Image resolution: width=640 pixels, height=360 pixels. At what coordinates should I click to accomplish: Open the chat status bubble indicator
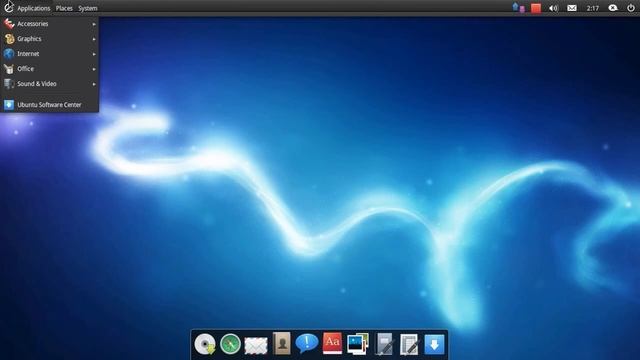[x=613, y=8]
